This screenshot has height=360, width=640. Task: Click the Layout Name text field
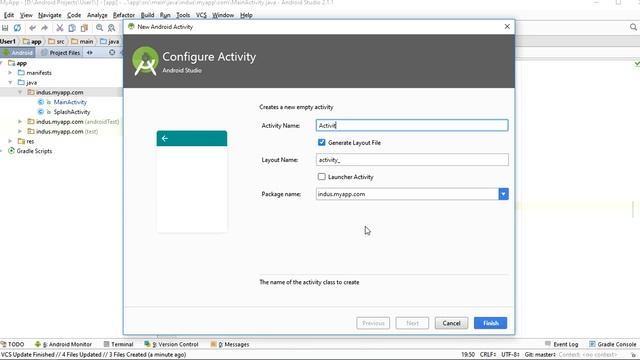click(x=412, y=160)
